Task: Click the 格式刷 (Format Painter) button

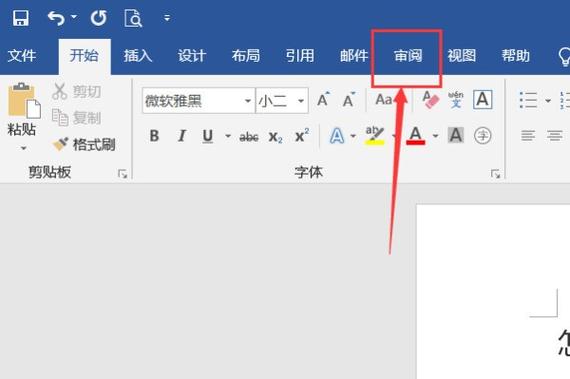Action: 84,144
